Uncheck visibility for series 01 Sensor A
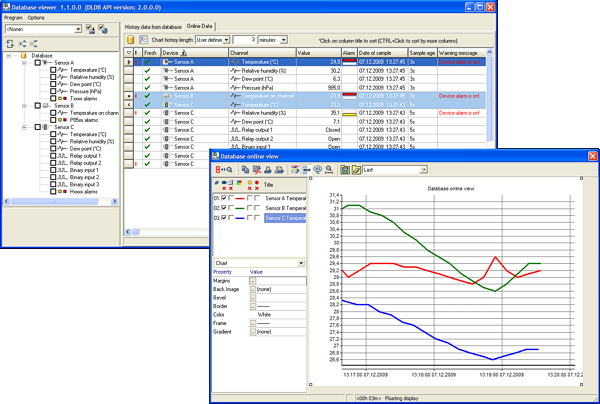Image resolution: width=600 pixels, height=404 pixels. [224, 198]
